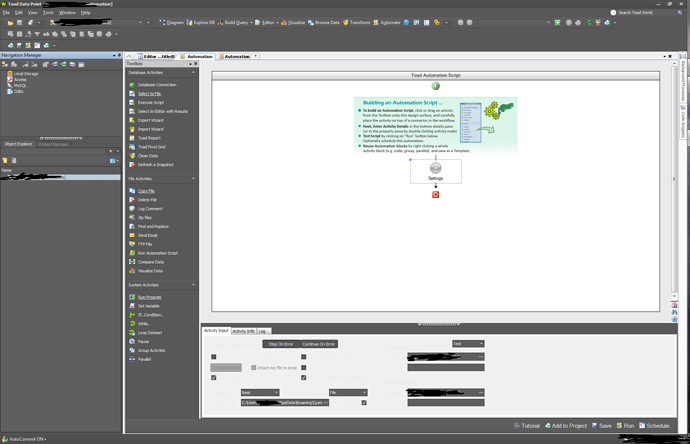Open the View menu
690x444 pixels.
point(33,13)
